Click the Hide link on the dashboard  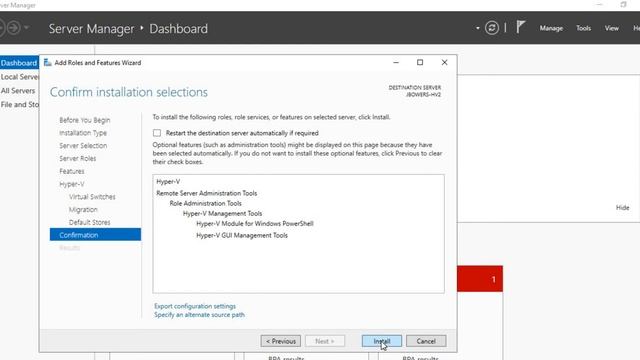(622, 207)
